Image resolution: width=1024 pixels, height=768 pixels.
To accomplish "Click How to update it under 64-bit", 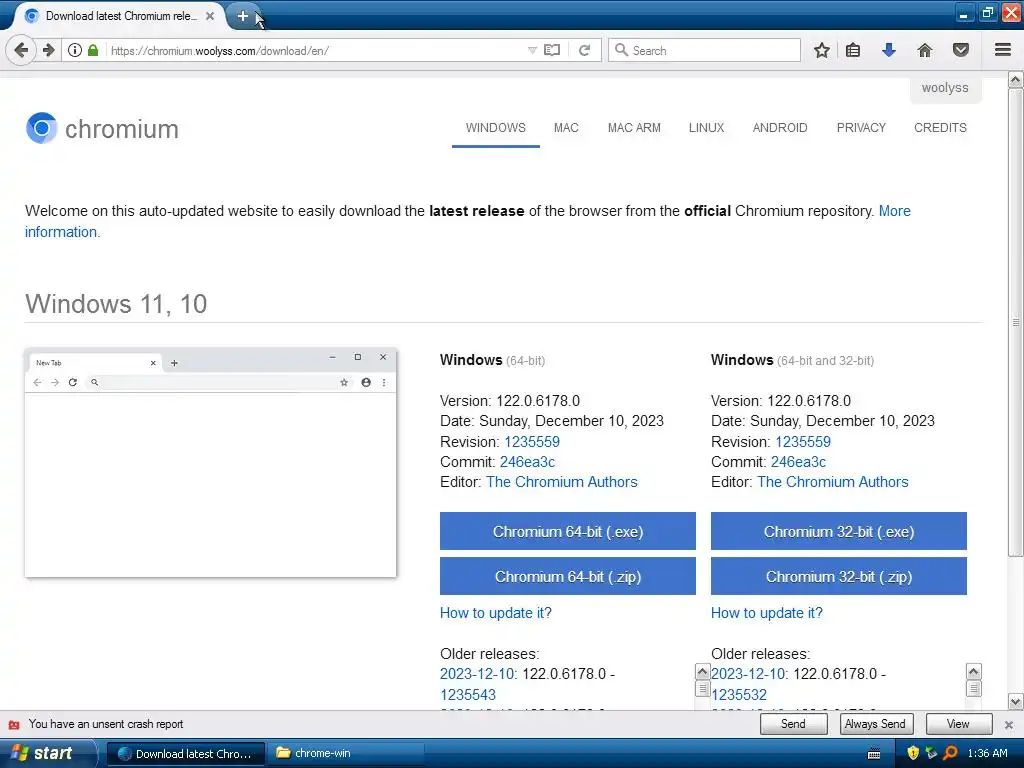I will coord(496,613).
